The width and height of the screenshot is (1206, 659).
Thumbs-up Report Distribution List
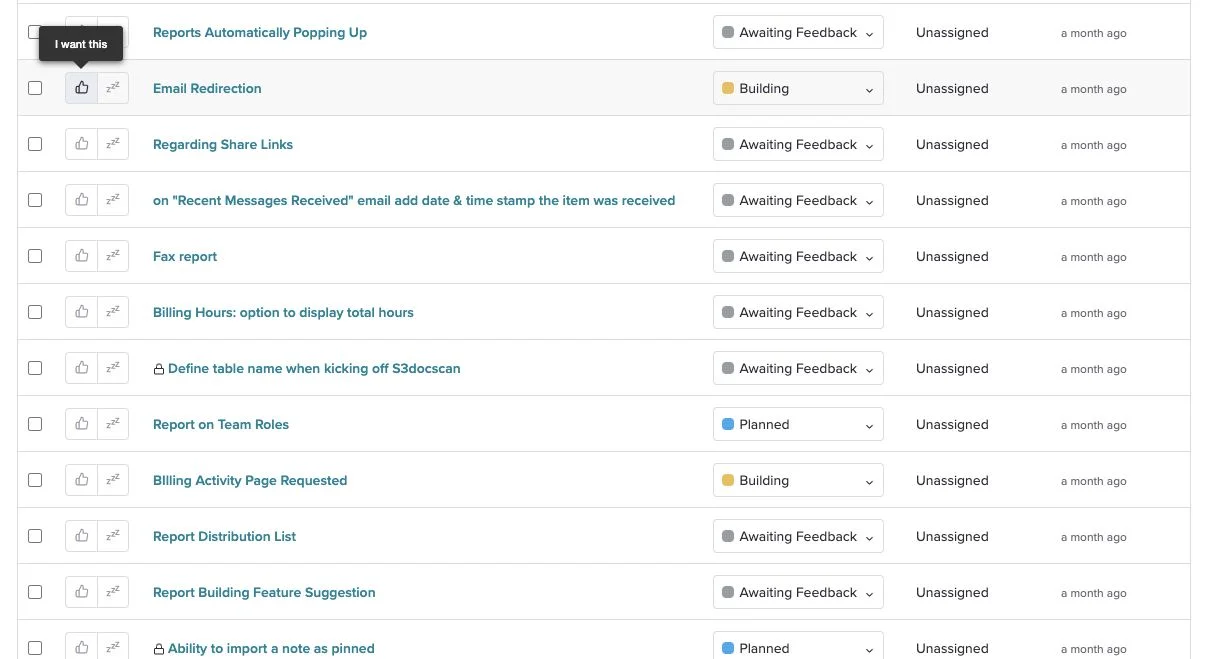coord(82,536)
